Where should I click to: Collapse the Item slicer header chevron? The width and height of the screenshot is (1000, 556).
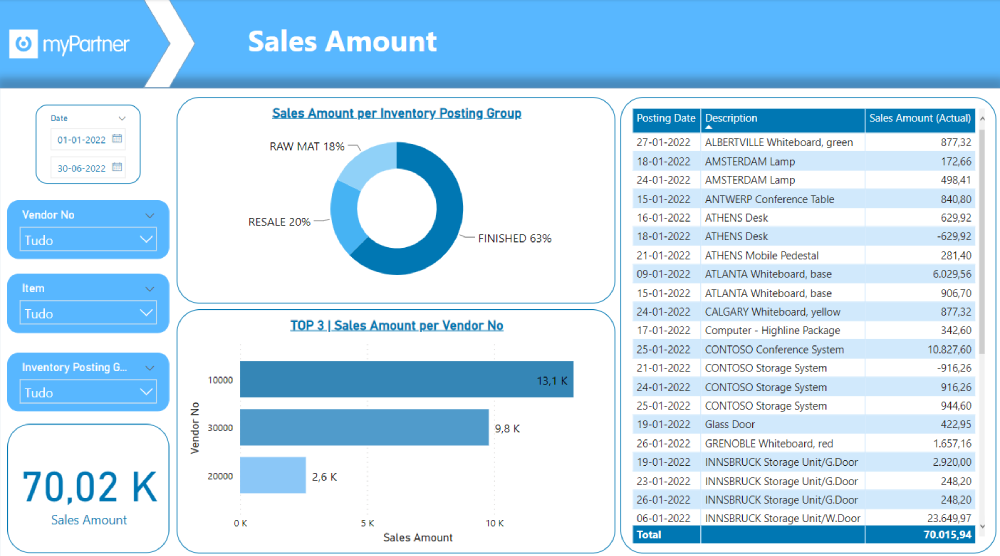pos(150,288)
